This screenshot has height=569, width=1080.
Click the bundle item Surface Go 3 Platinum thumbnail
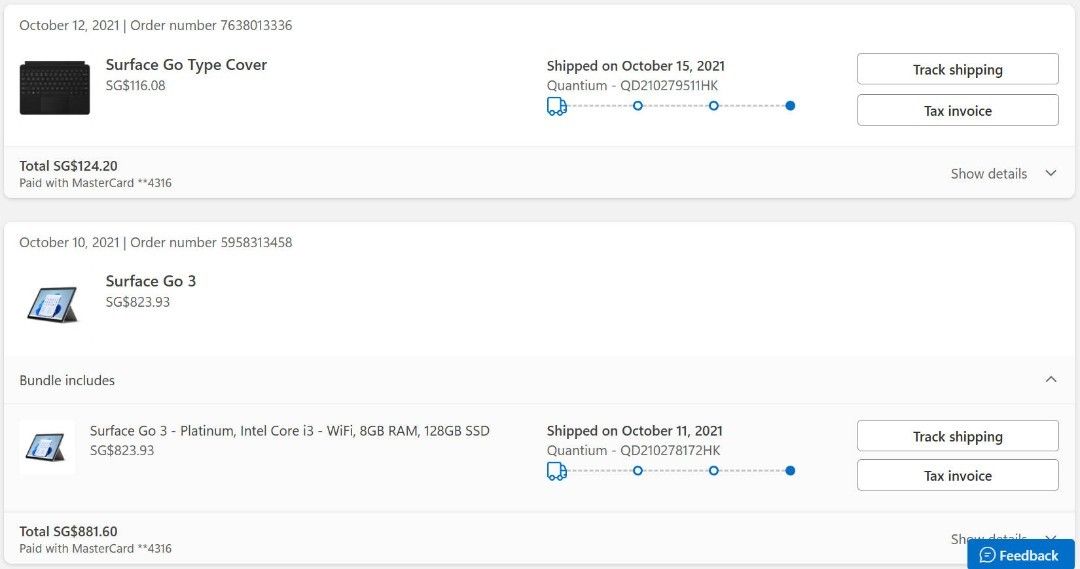pos(46,448)
